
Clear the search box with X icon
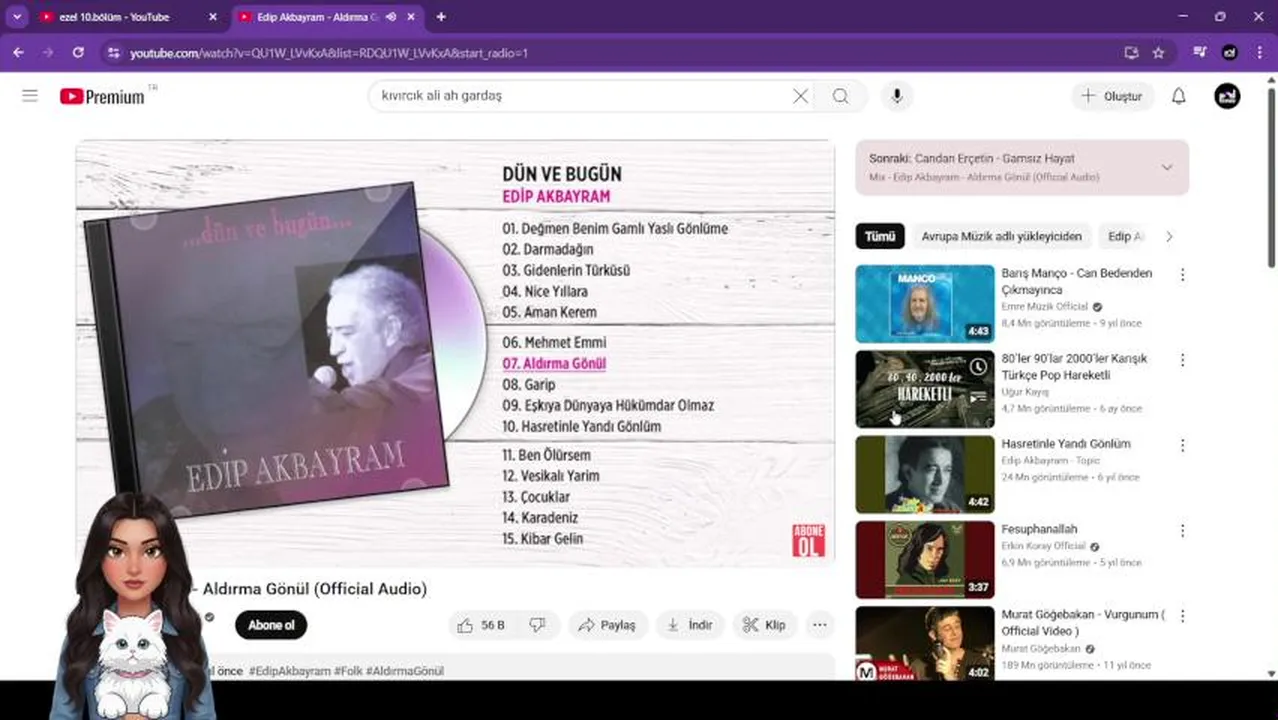click(800, 96)
